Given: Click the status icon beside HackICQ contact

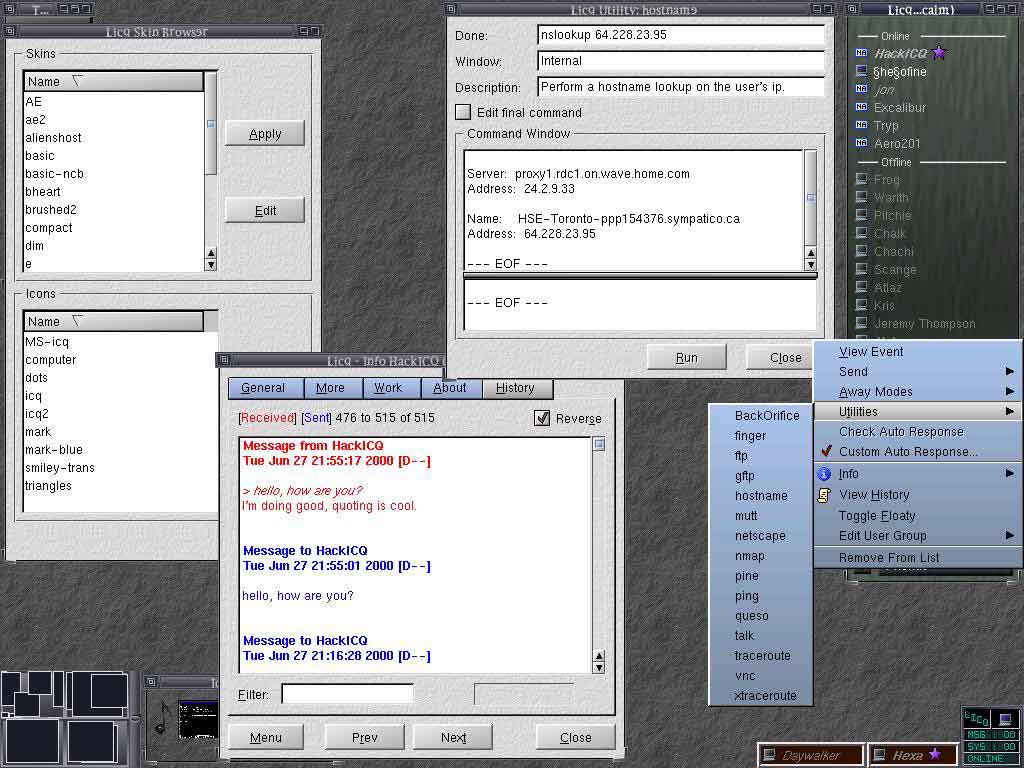Looking at the screenshot, I should tap(862, 53).
